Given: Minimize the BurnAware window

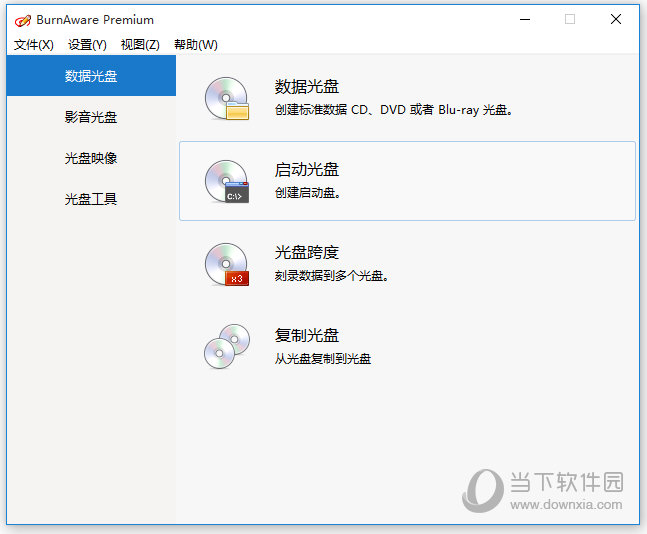Looking at the screenshot, I should click(x=525, y=19).
